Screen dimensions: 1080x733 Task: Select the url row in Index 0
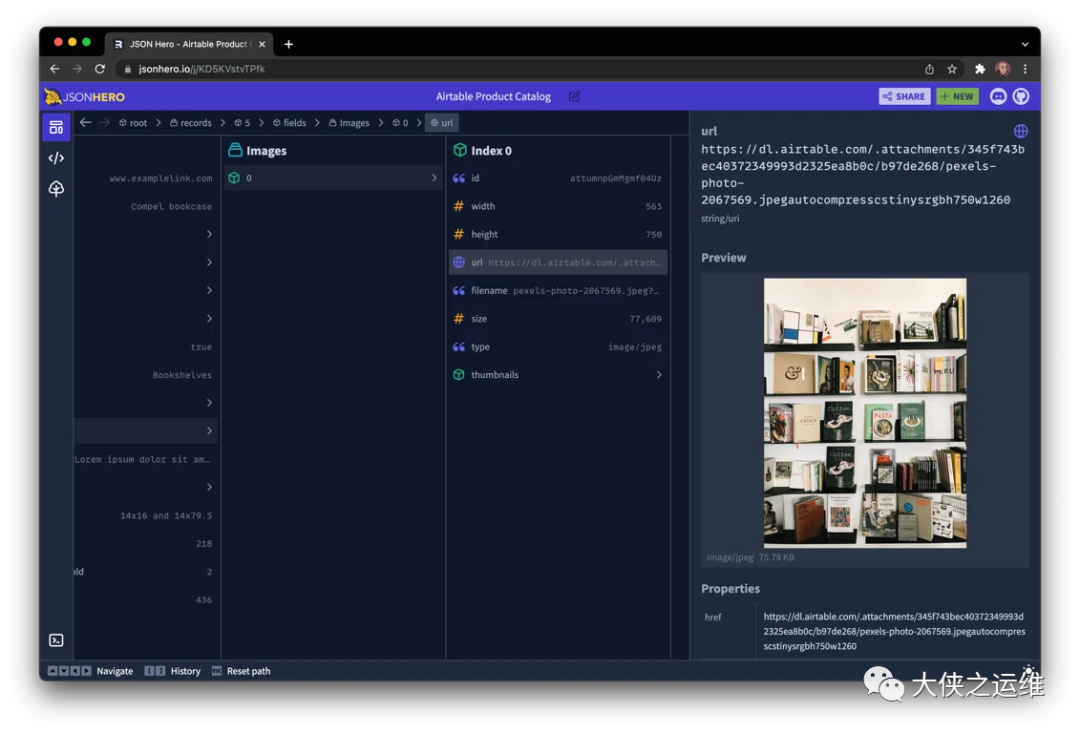tap(558, 262)
